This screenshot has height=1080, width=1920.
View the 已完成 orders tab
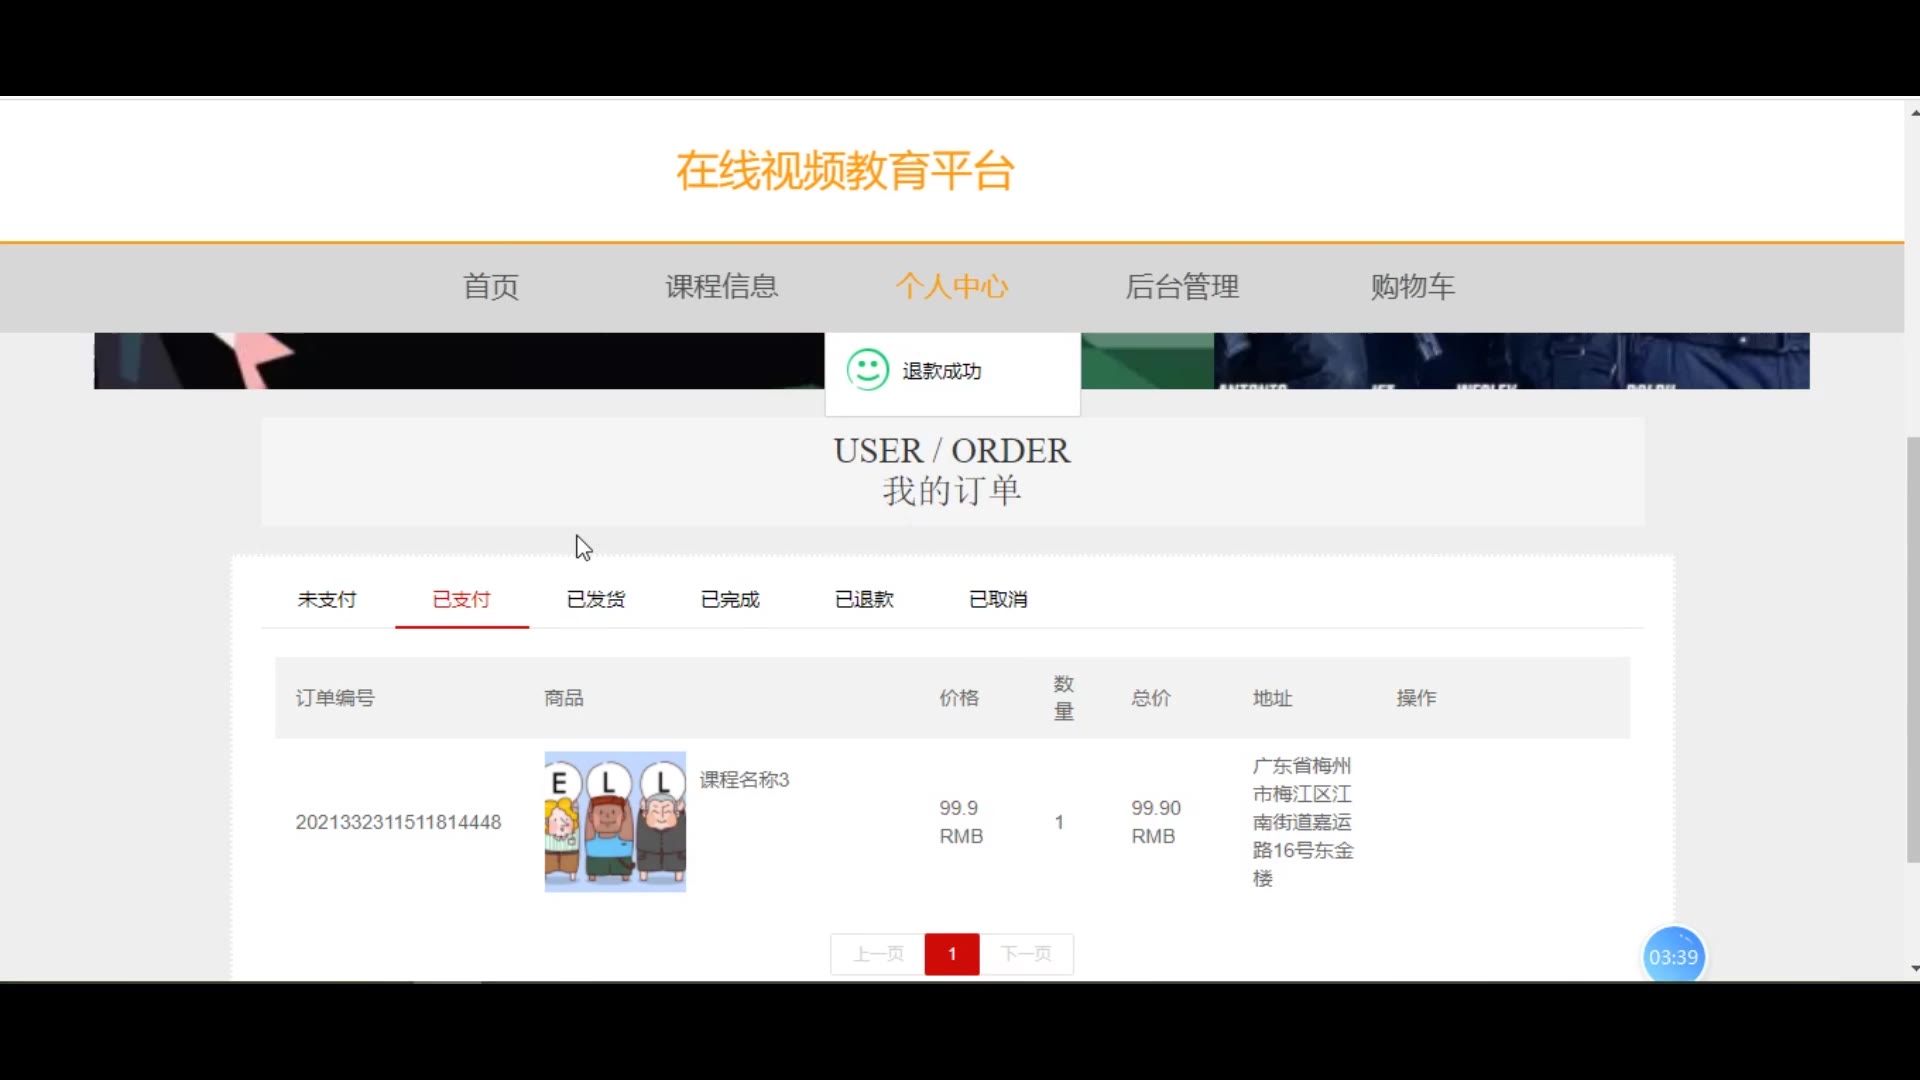click(730, 599)
